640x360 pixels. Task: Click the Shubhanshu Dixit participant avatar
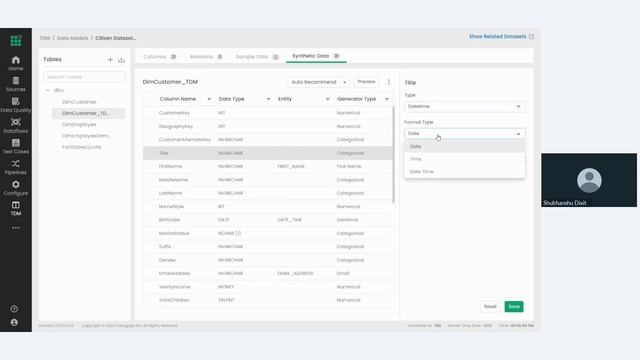coord(589,180)
